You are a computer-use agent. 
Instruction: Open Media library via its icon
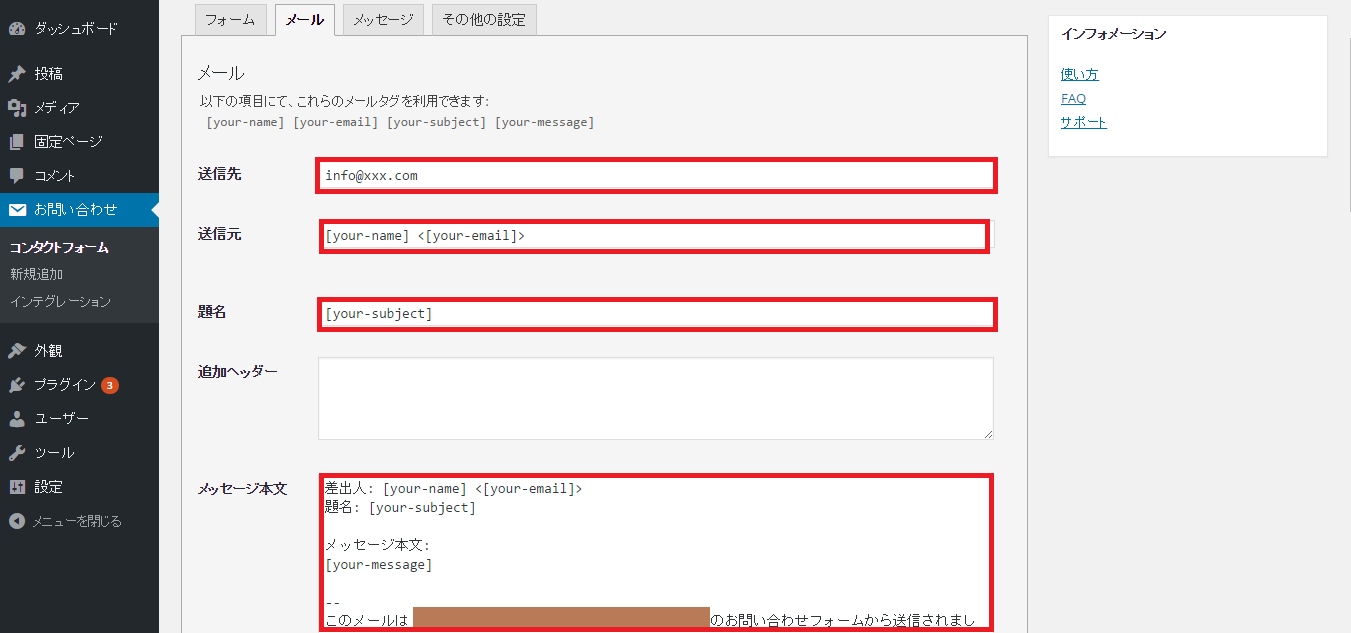coord(17,108)
